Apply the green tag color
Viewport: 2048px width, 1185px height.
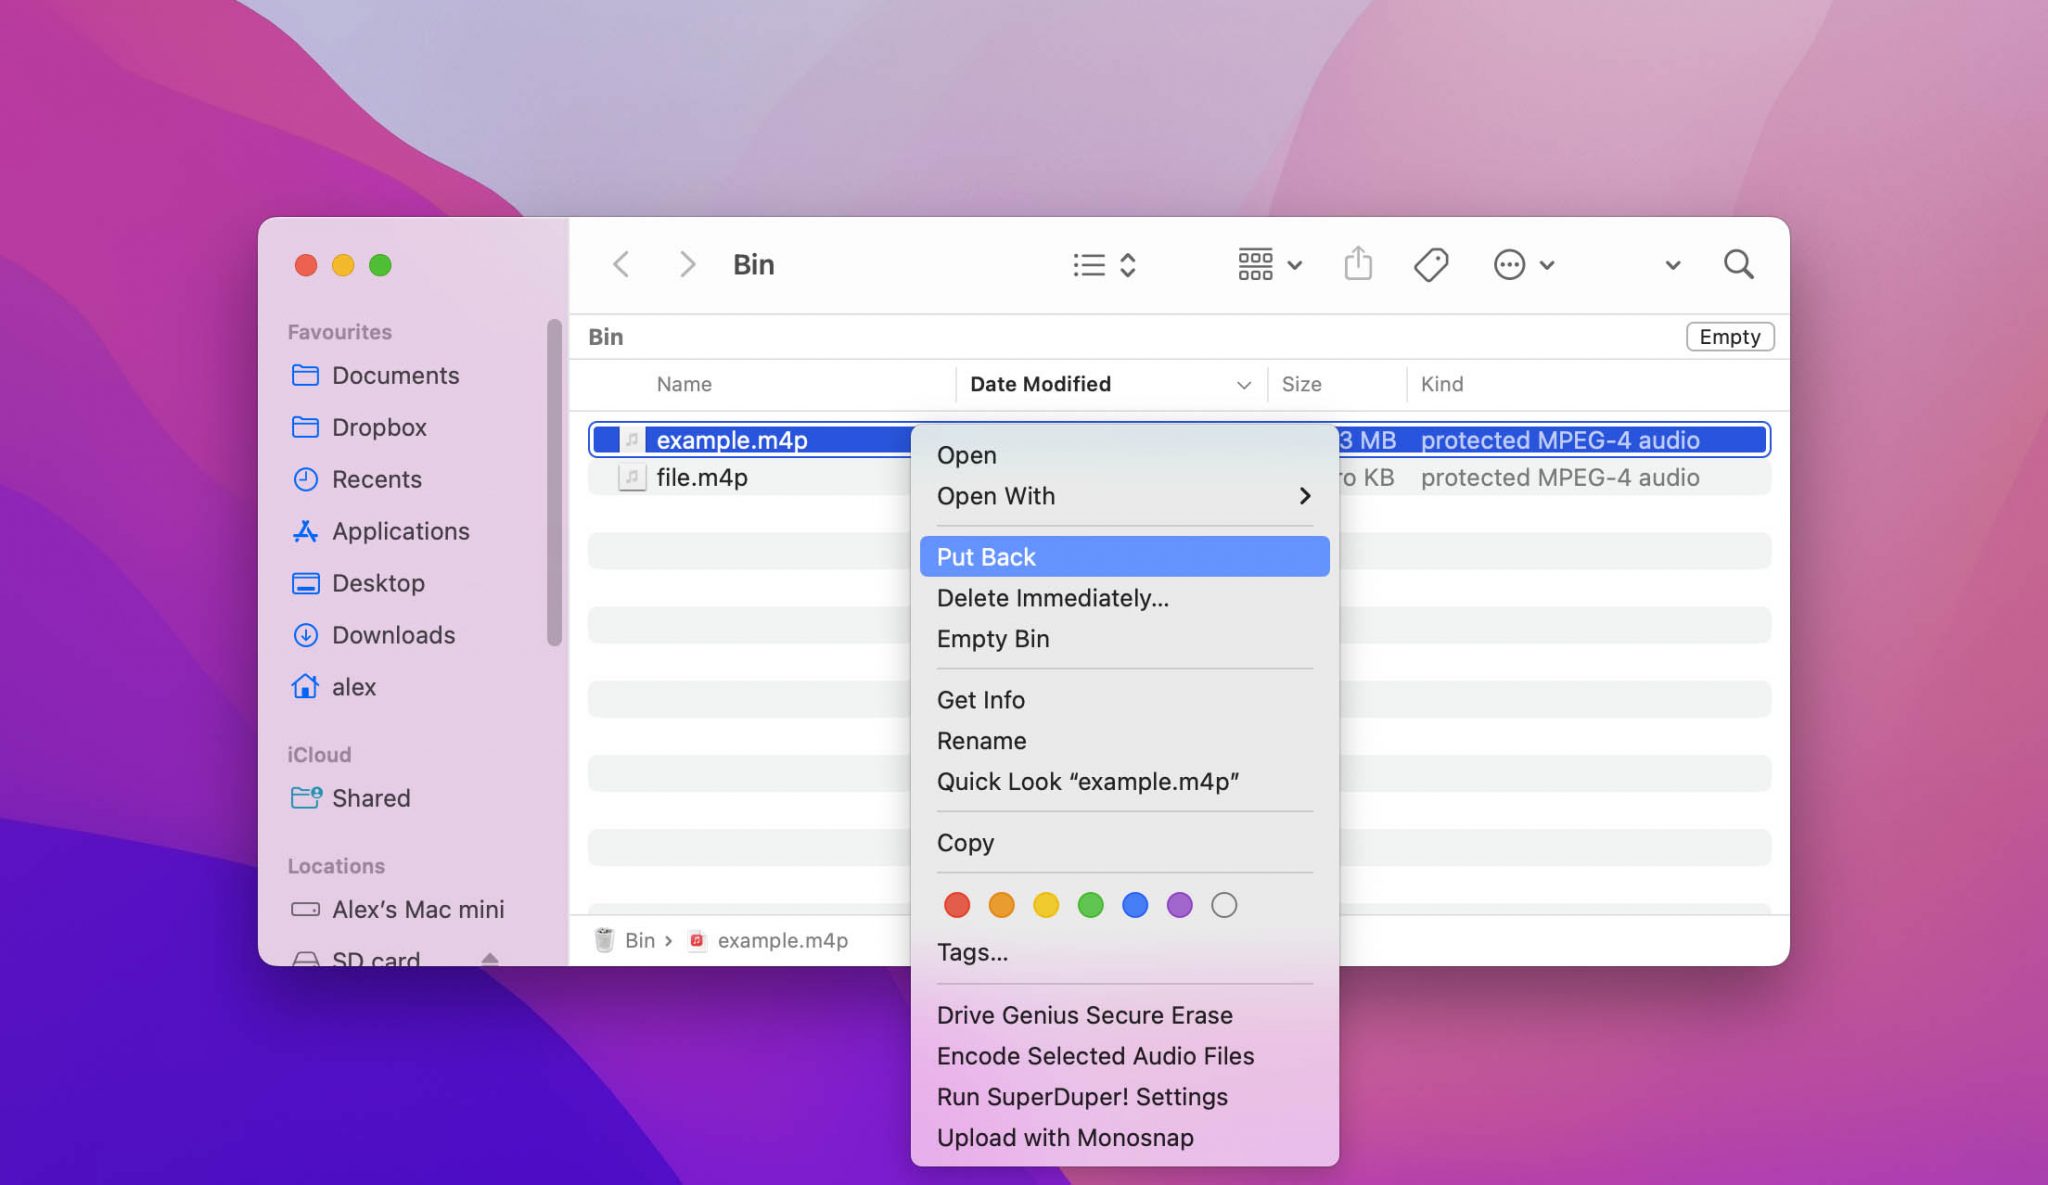click(1090, 905)
